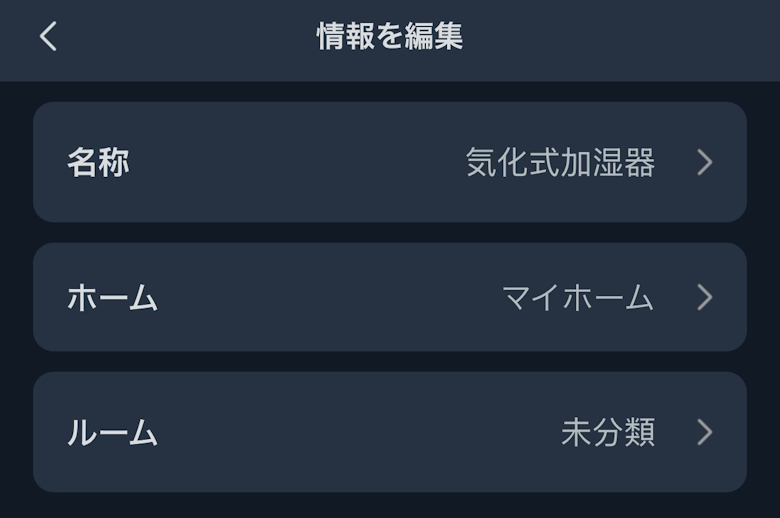Edit the 気化式加湿器 name value
Viewport: 780px width, 518px height.
pyautogui.click(x=560, y=162)
